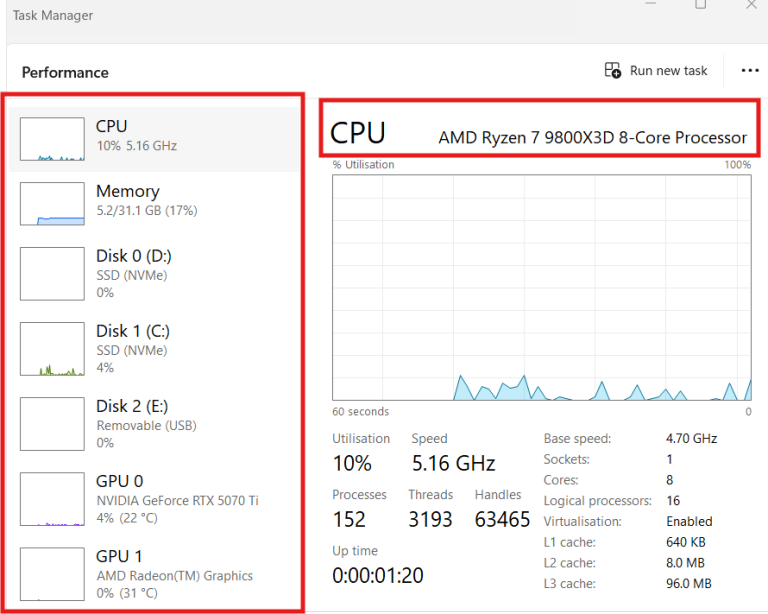The height and width of the screenshot is (614, 768).
Task: Click the CPU utilisation graph area
Action: pyautogui.click(x=541, y=288)
